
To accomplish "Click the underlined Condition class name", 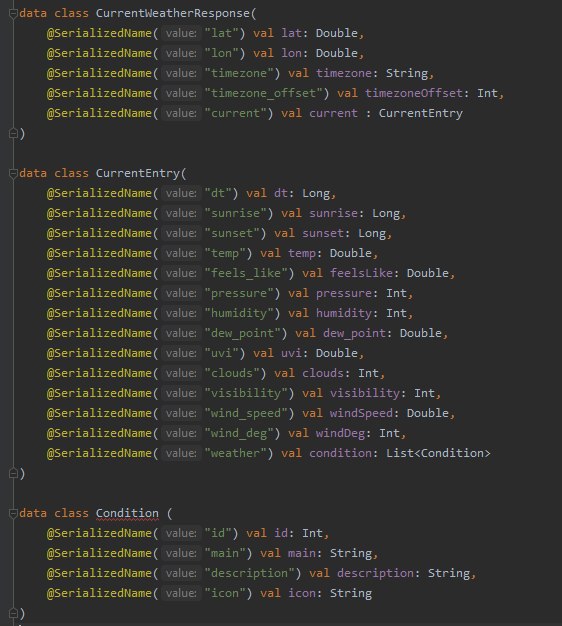I will [x=127, y=513].
